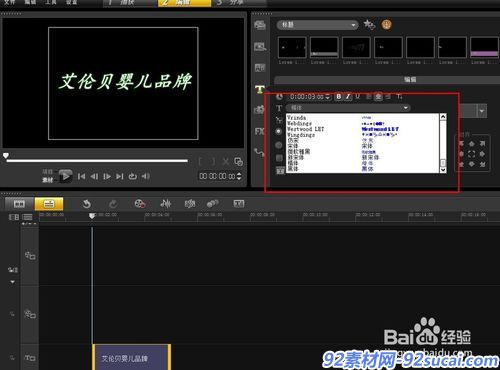The width and height of the screenshot is (500, 370).
Task: Choose 新宋体 in the font list
Action: (x=363, y=157)
